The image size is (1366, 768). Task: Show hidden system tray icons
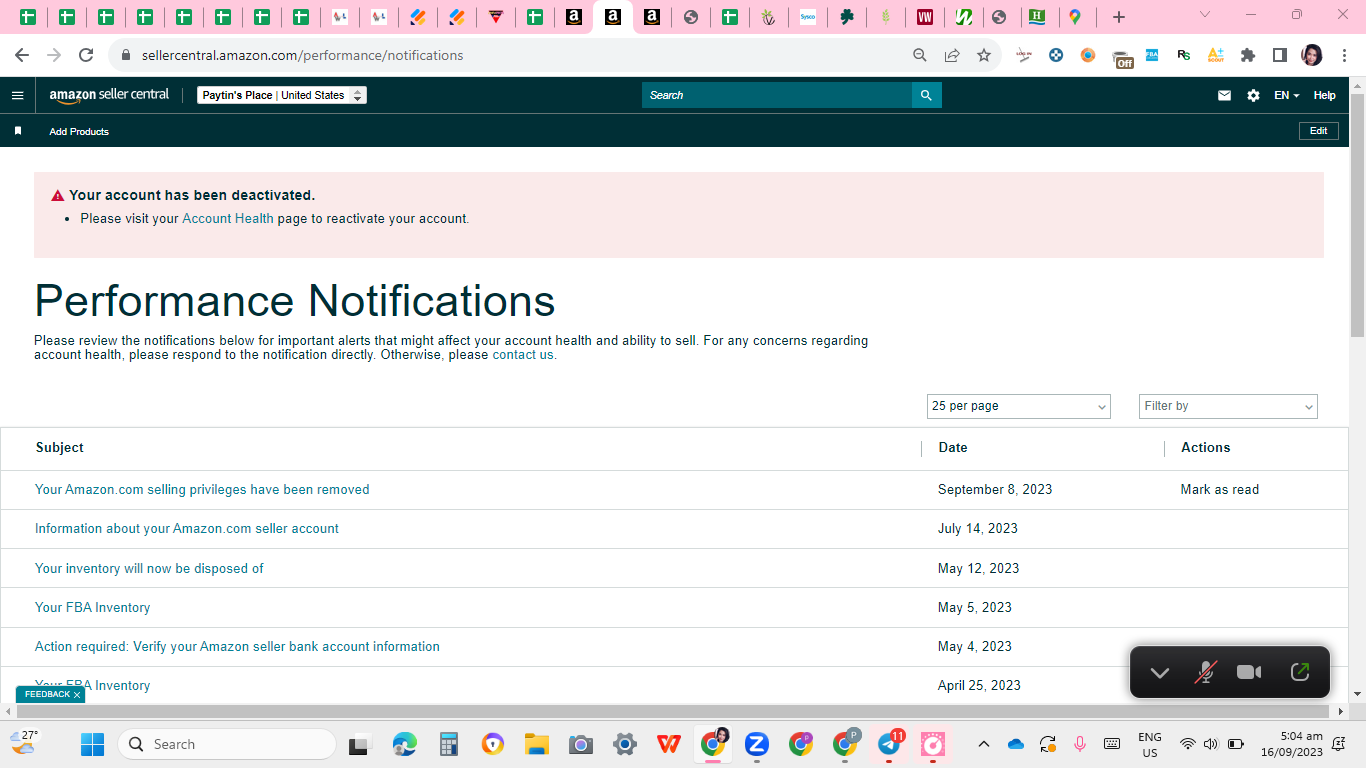[984, 744]
